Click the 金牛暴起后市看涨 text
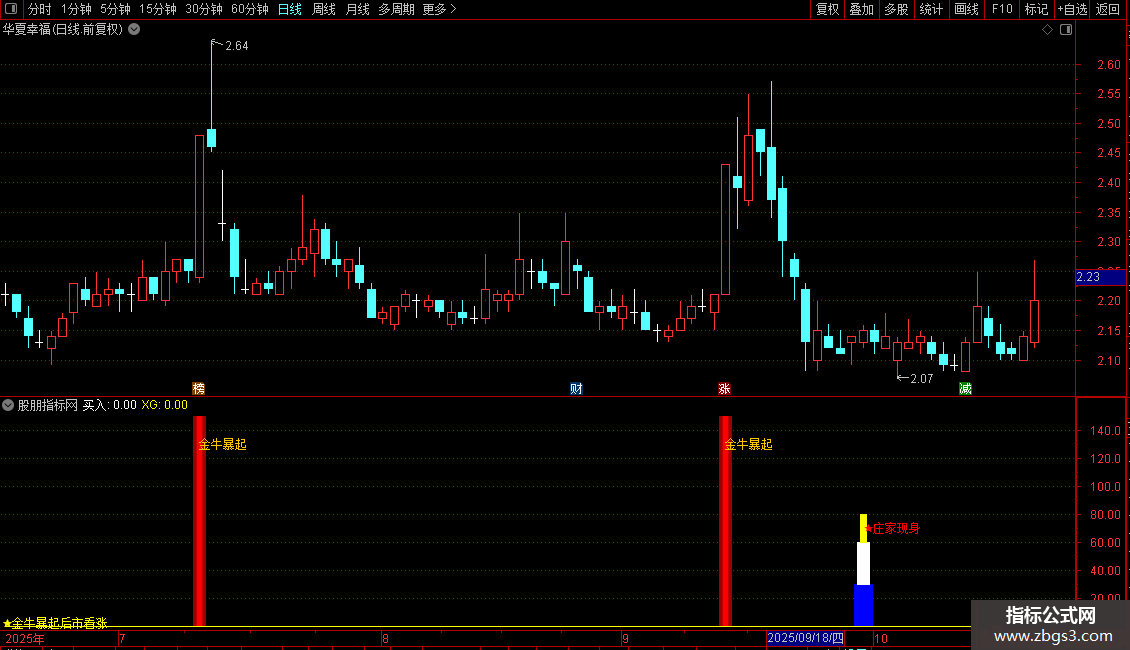Image resolution: width=1130 pixels, height=650 pixels. 55,623
